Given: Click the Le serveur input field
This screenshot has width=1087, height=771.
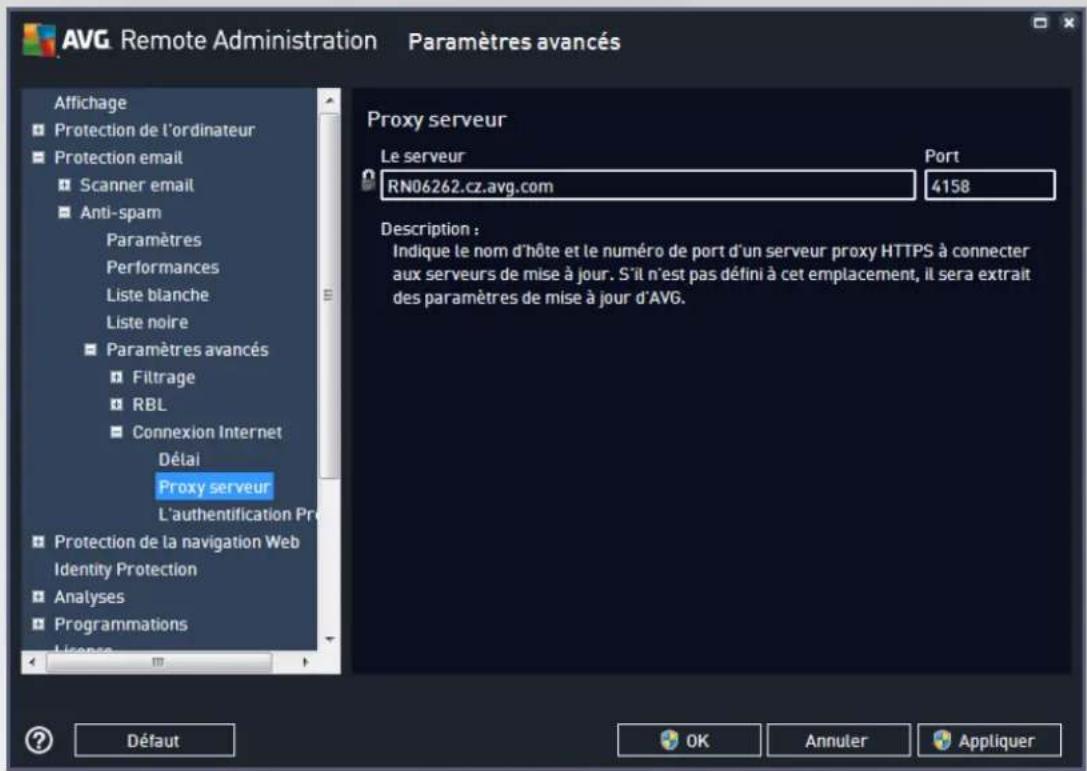Looking at the screenshot, I should (x=647, y=186).
